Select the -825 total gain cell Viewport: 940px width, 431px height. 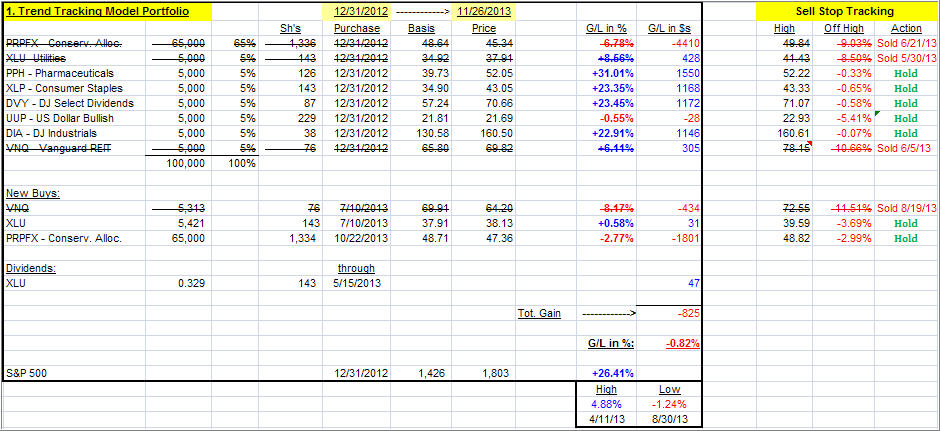point(669,313)
